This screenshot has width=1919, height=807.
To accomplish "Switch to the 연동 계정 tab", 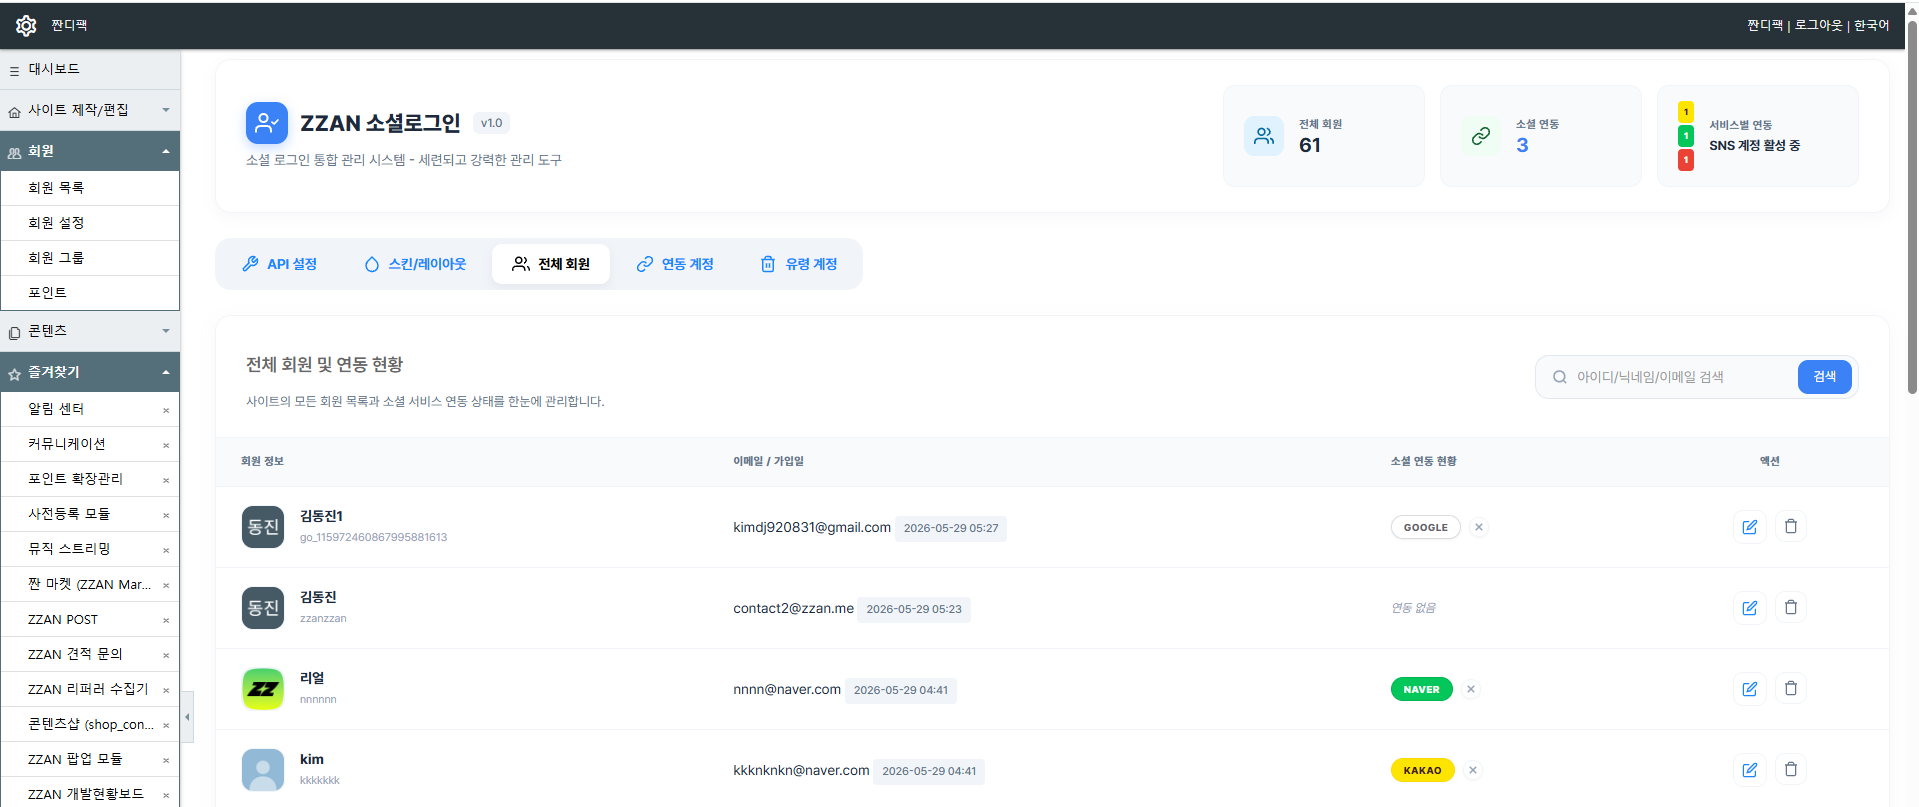I will click(x=675, y=264).
